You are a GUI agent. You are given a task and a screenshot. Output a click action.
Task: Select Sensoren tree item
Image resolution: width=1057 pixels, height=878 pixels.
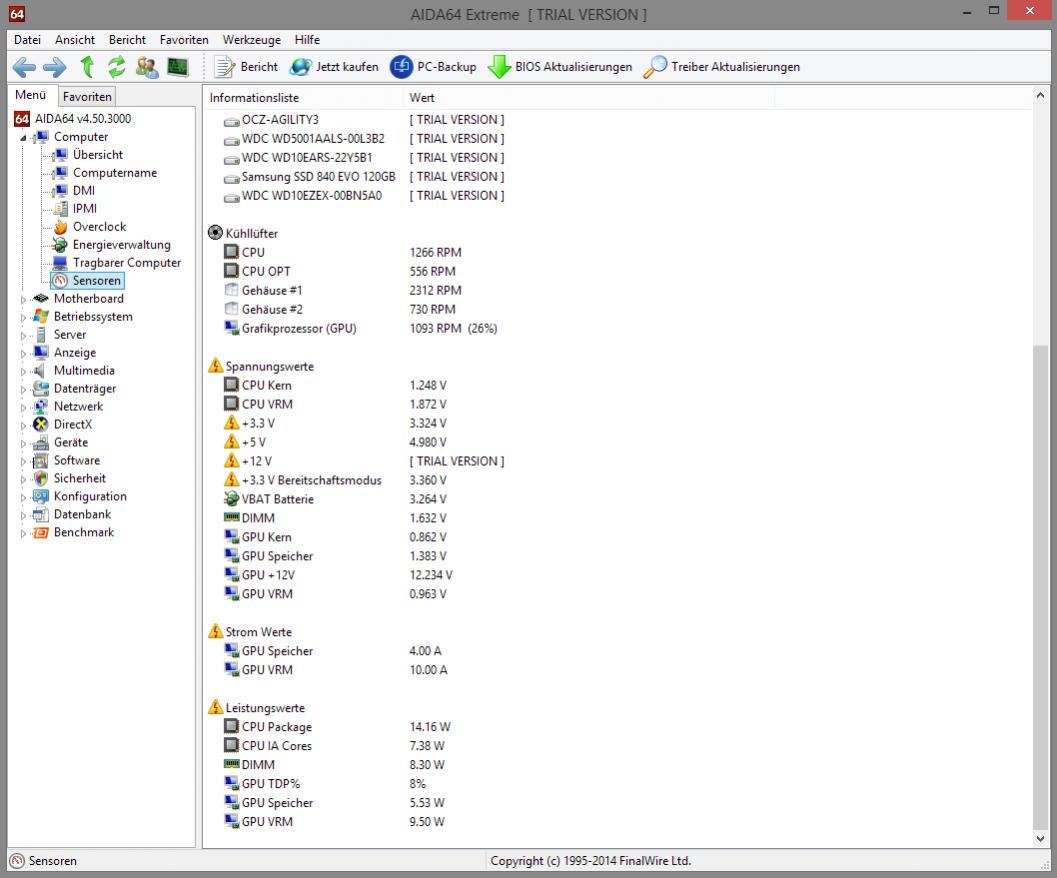click(88, 281)
